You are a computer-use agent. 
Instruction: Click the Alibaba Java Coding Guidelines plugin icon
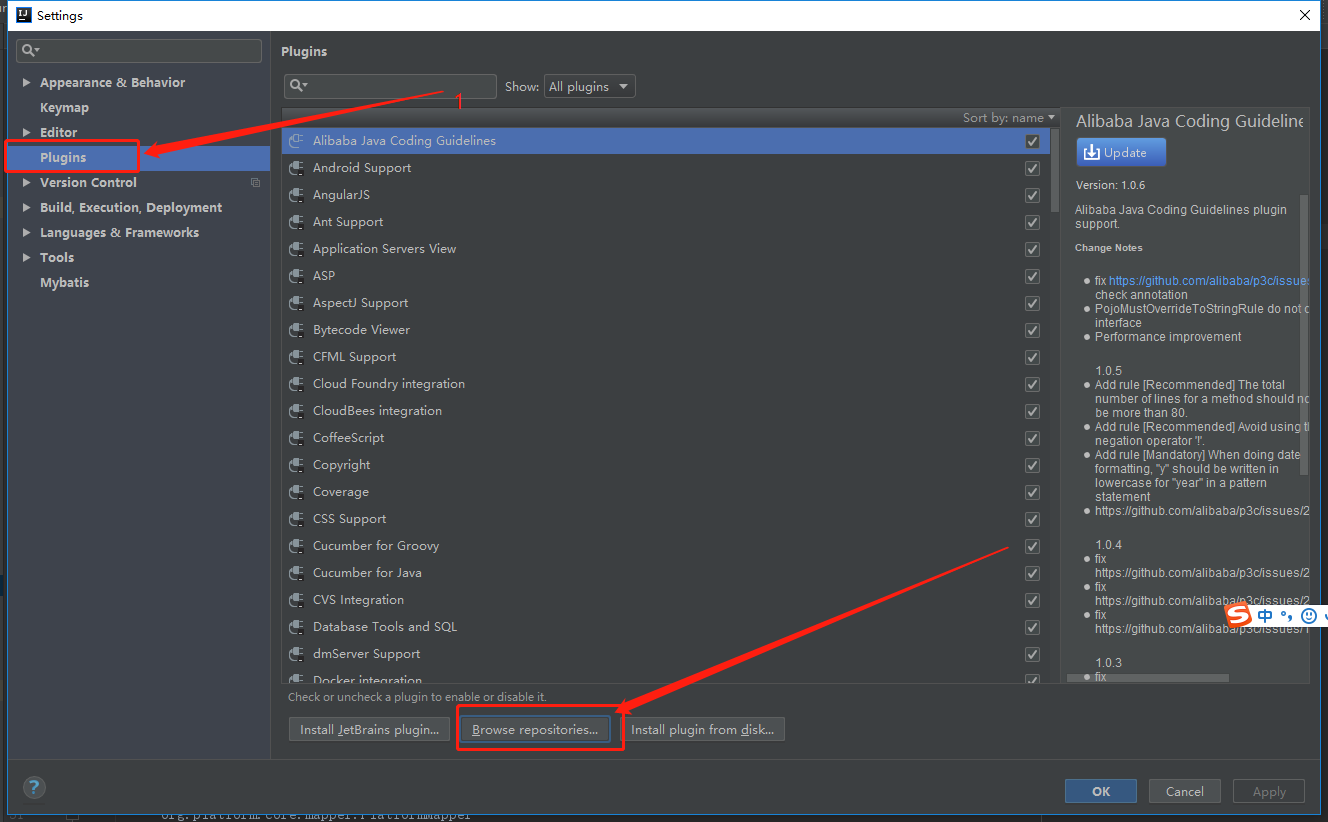[296, 141]
